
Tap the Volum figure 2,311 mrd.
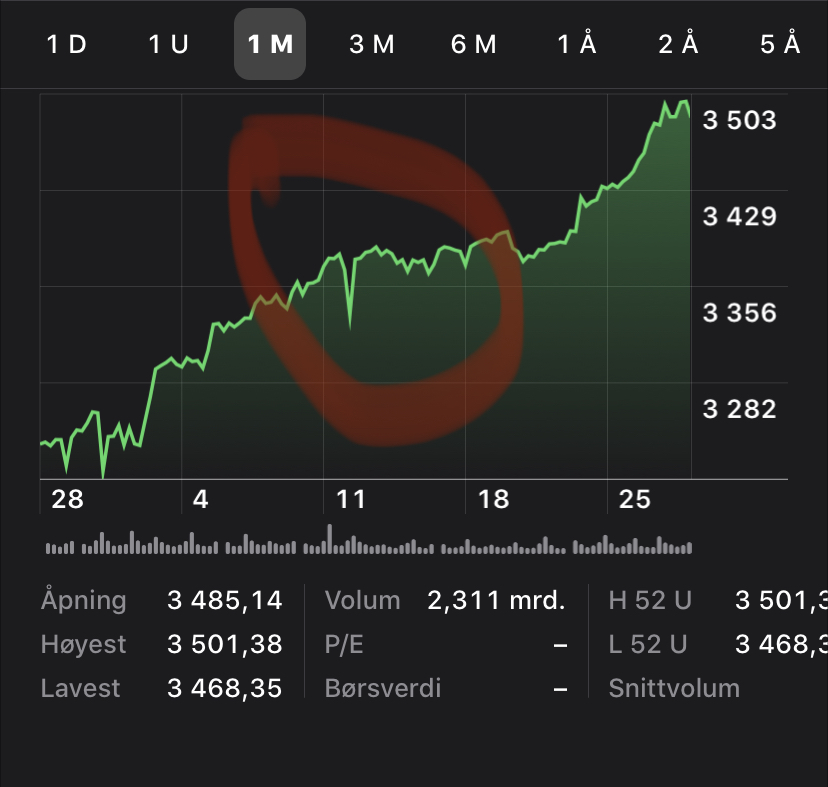(x=496, y=601)
